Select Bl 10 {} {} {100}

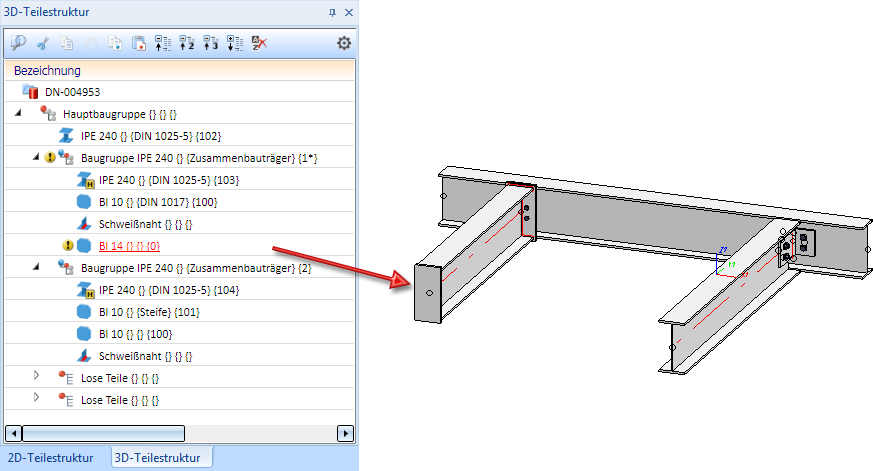click(135, 334)
